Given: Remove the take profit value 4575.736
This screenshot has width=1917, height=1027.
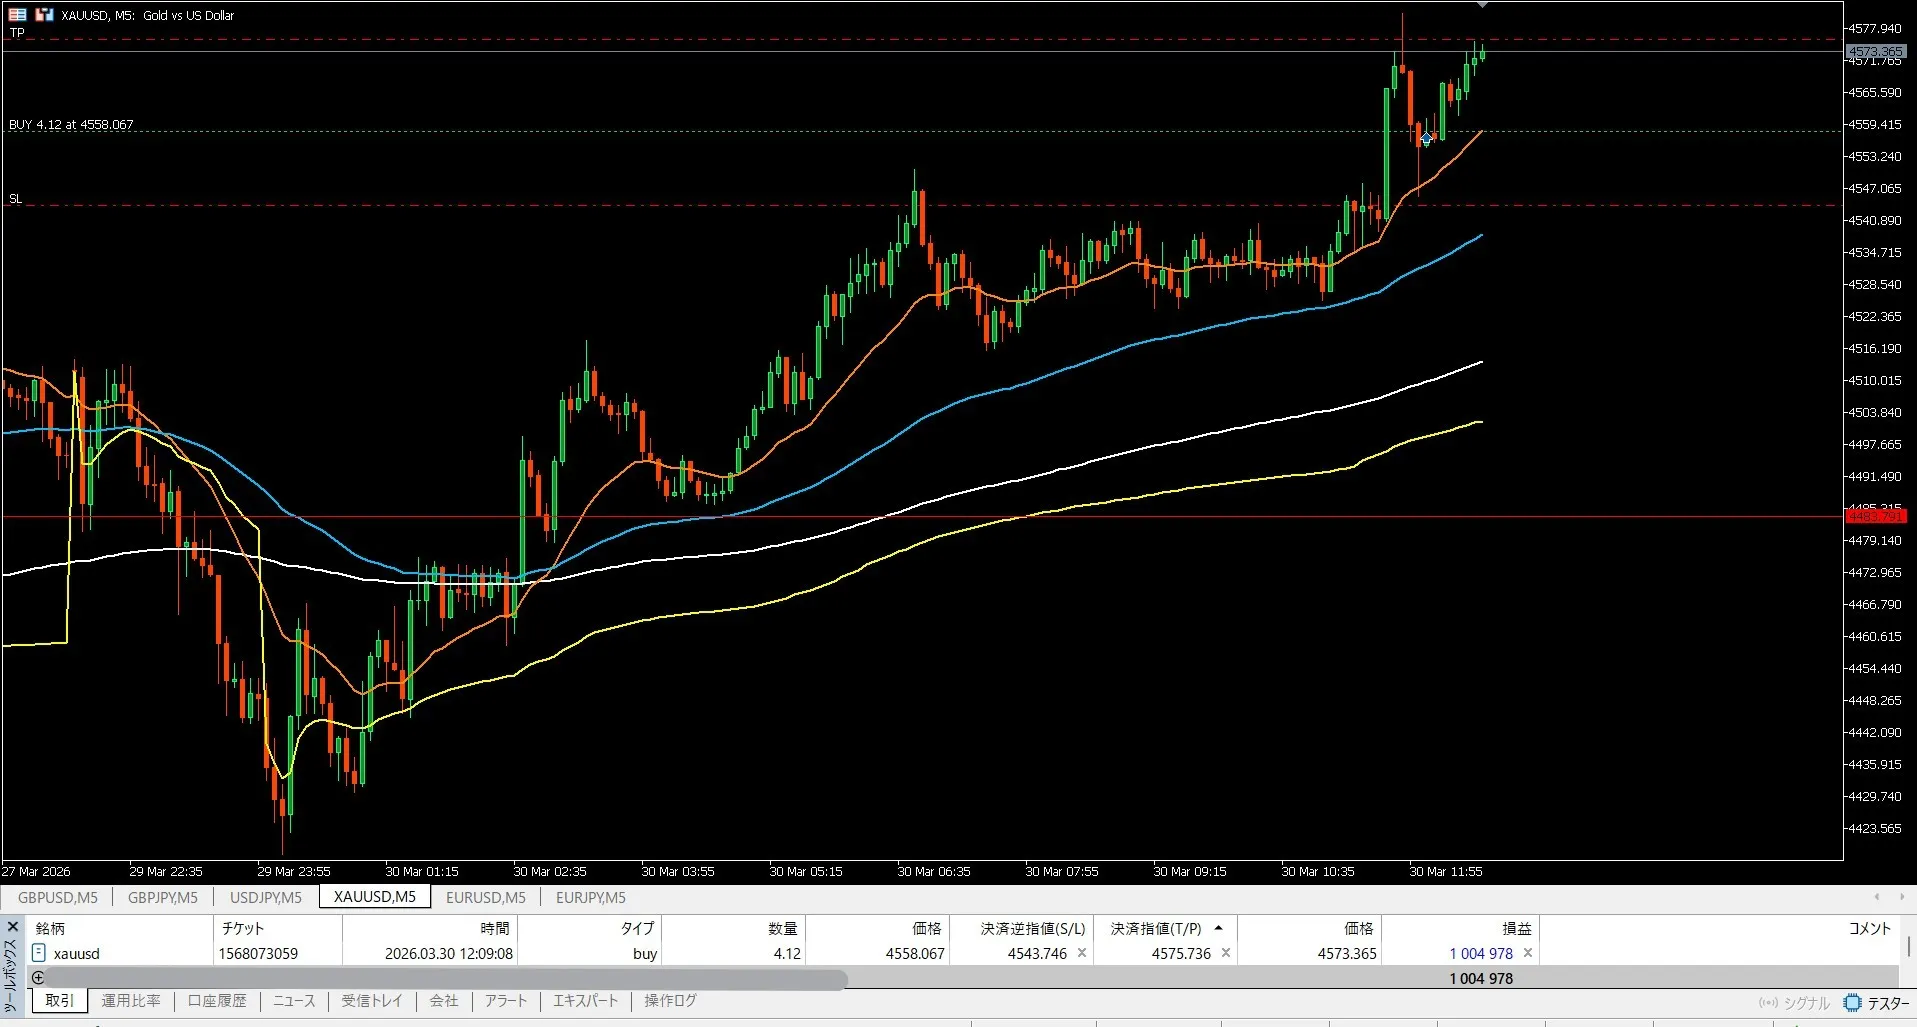Looking at the screenshot, I should click(x=1225, y=953).
